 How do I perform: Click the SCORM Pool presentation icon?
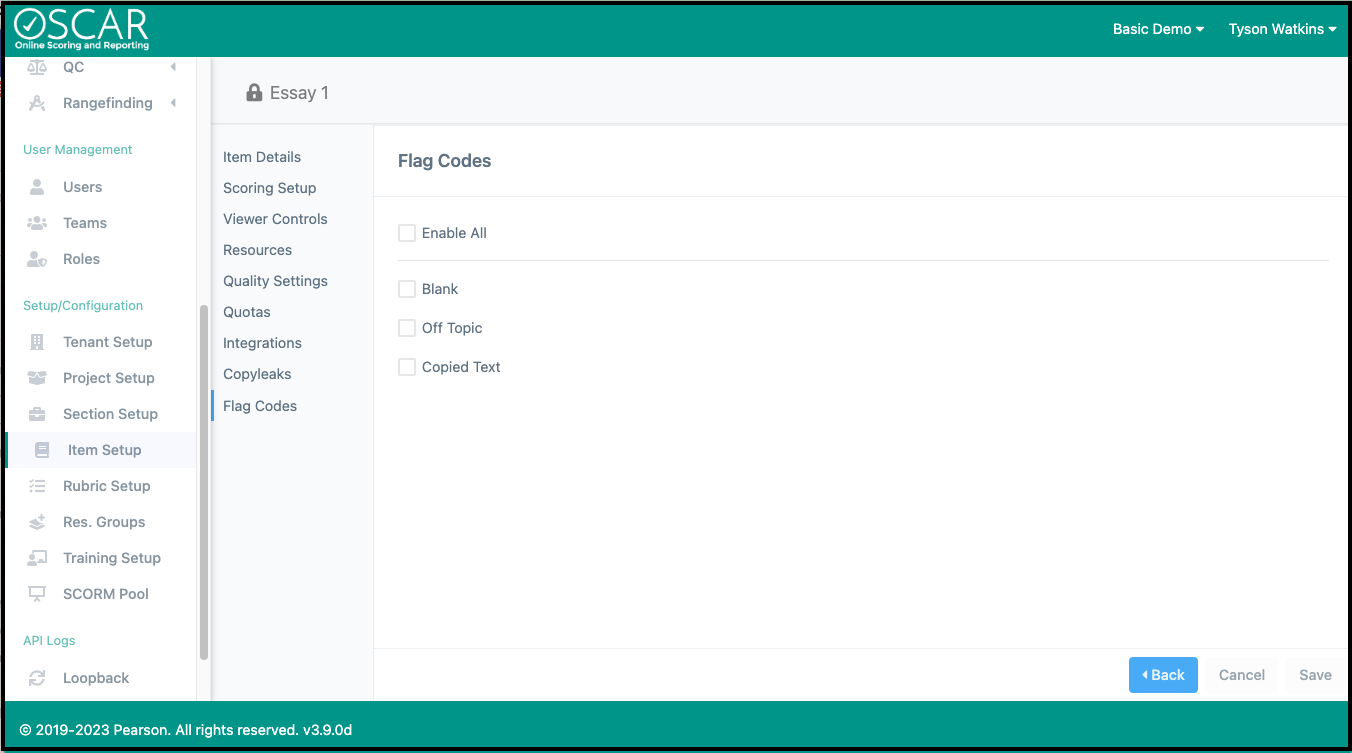click(37, 594)
